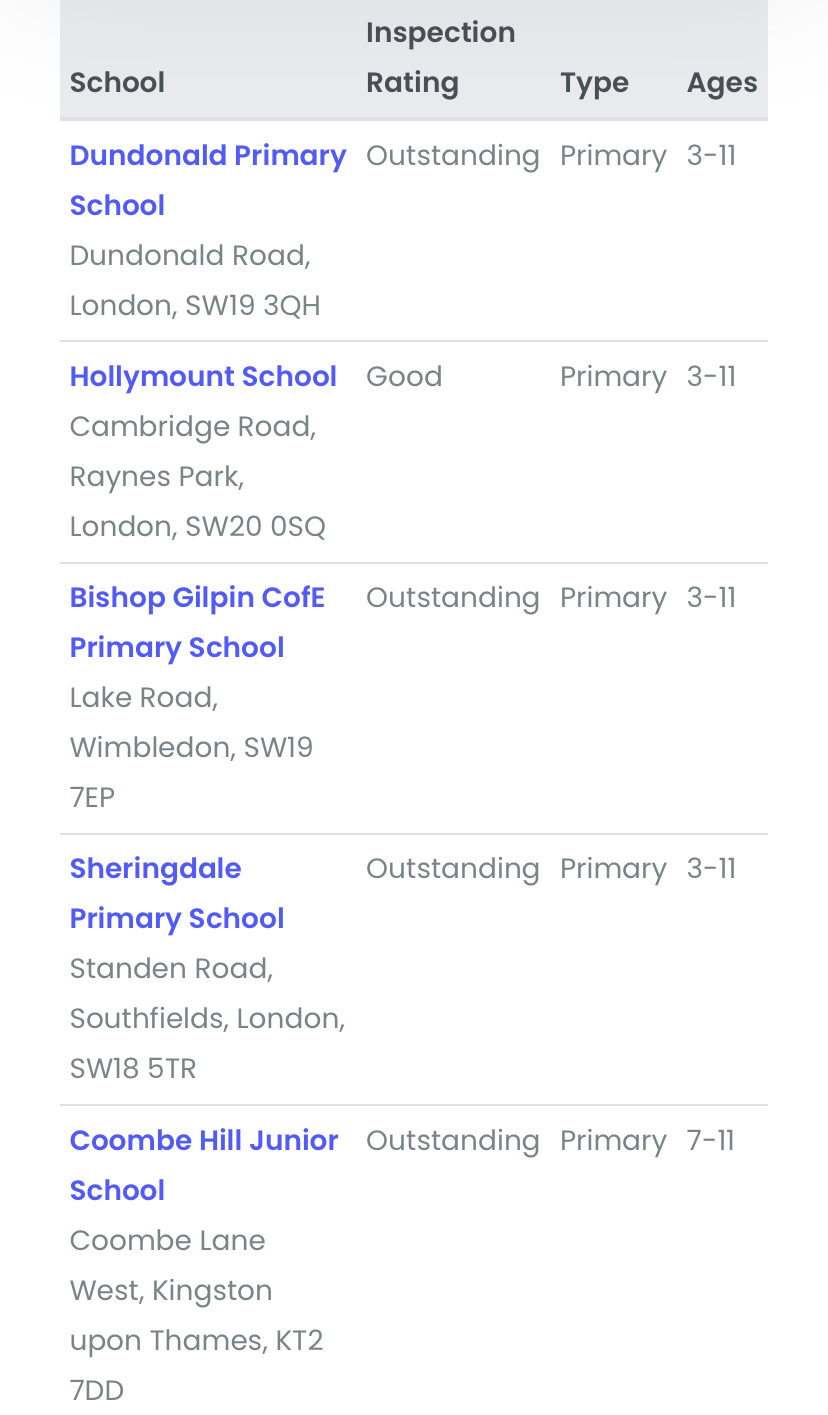Visit Bishop Gilpin CofE Primary School page
The image size is (828, 1415).
pyautogui.click(x=197, y=622)
